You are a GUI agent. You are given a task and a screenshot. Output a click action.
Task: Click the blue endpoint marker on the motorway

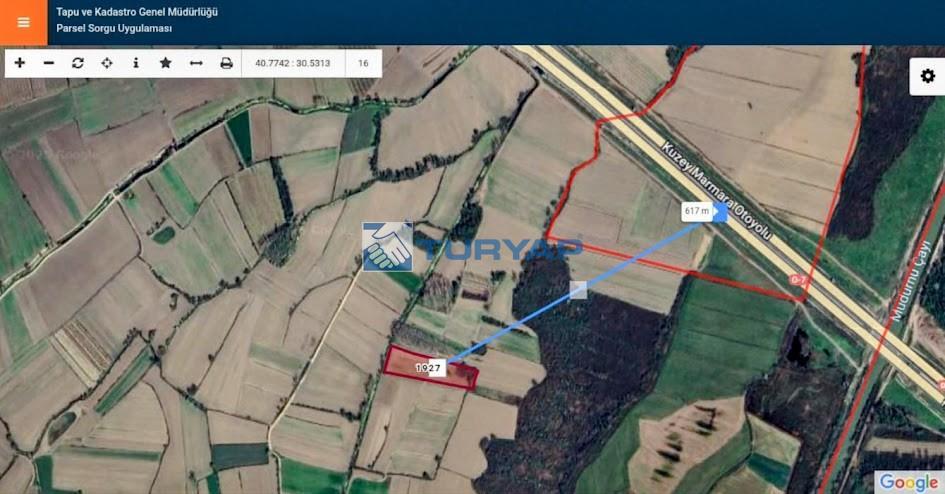(720, 212)
